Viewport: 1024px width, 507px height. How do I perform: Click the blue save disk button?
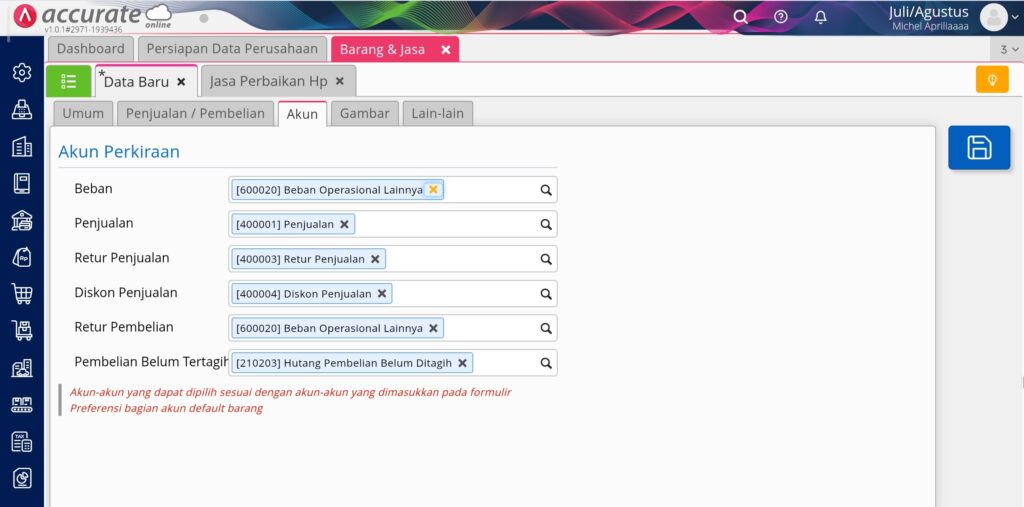(x=979, y=148)
